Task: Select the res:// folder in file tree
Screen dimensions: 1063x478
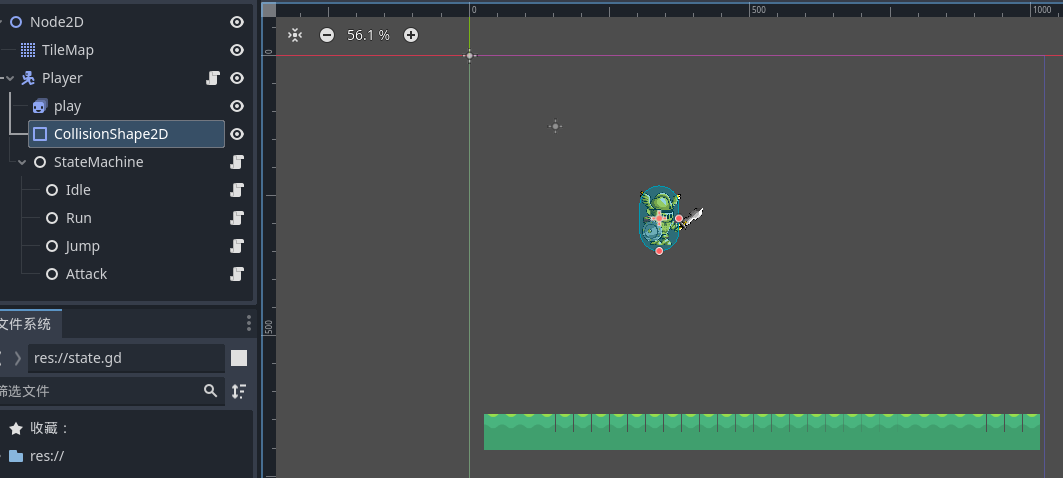Action: [49, 456]
